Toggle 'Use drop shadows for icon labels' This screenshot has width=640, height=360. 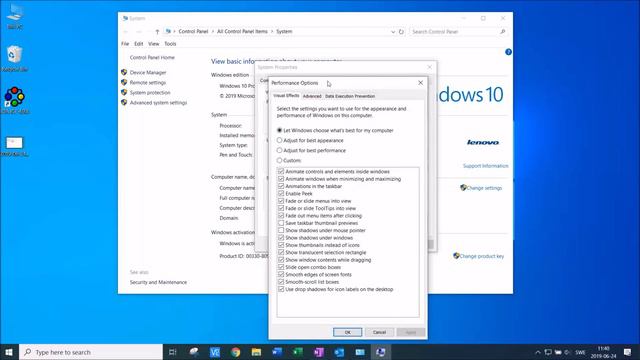(281, 289)
